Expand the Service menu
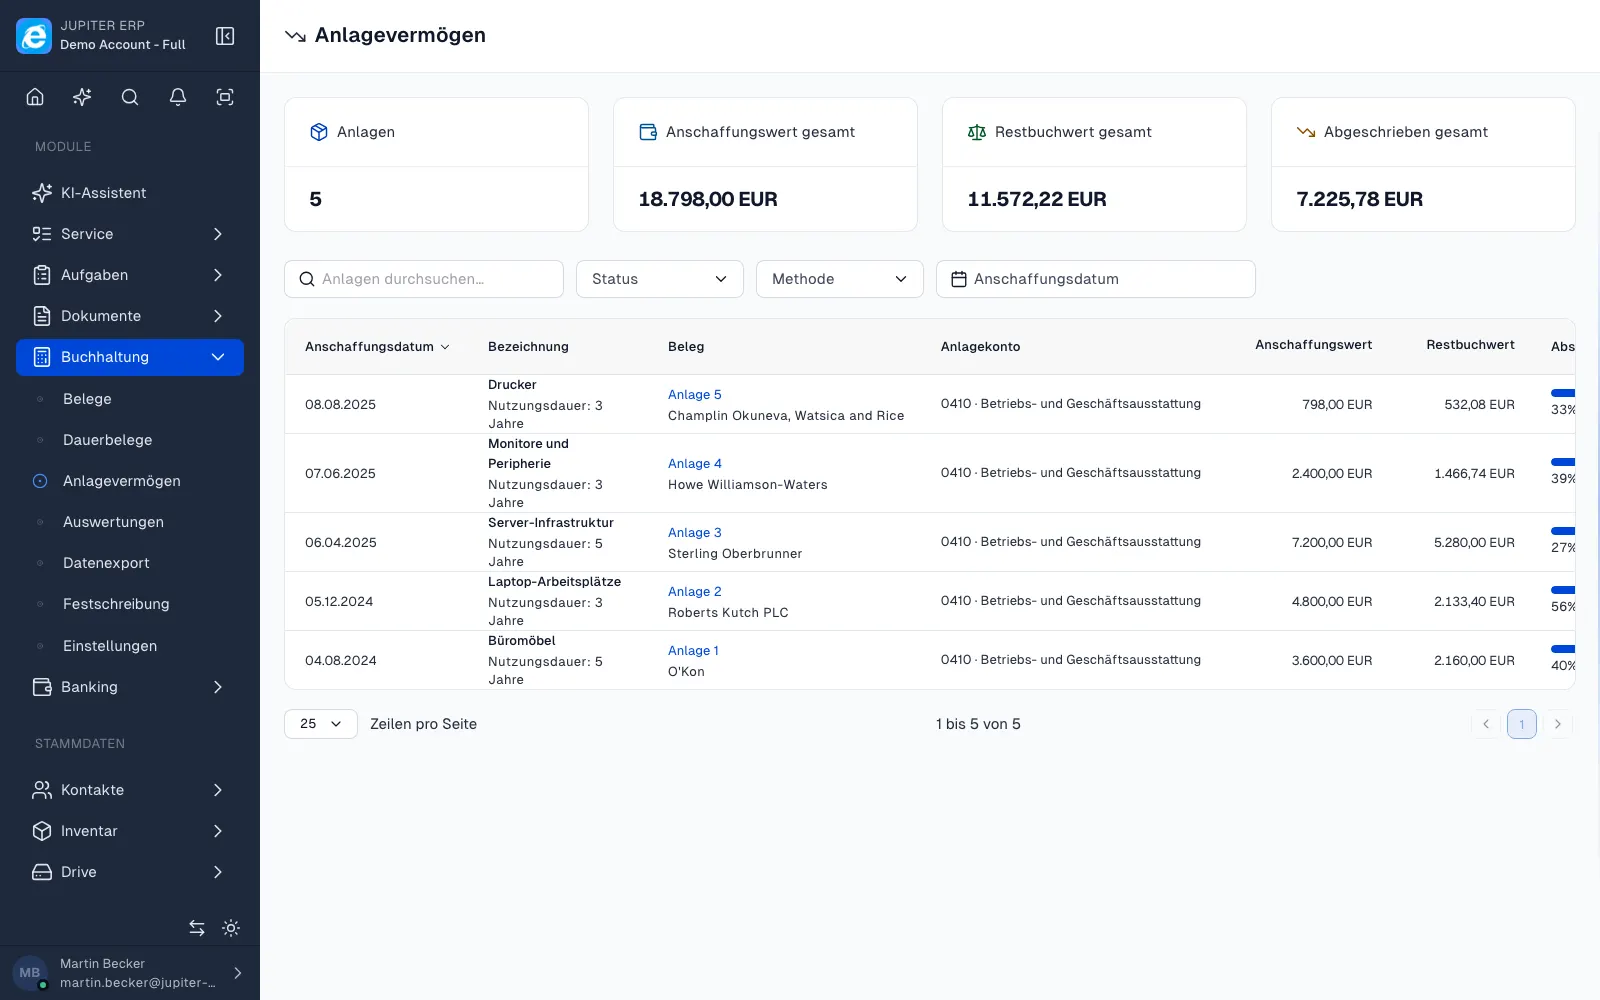Viewport: 1600px width, 1000px height. click(130, 234)
